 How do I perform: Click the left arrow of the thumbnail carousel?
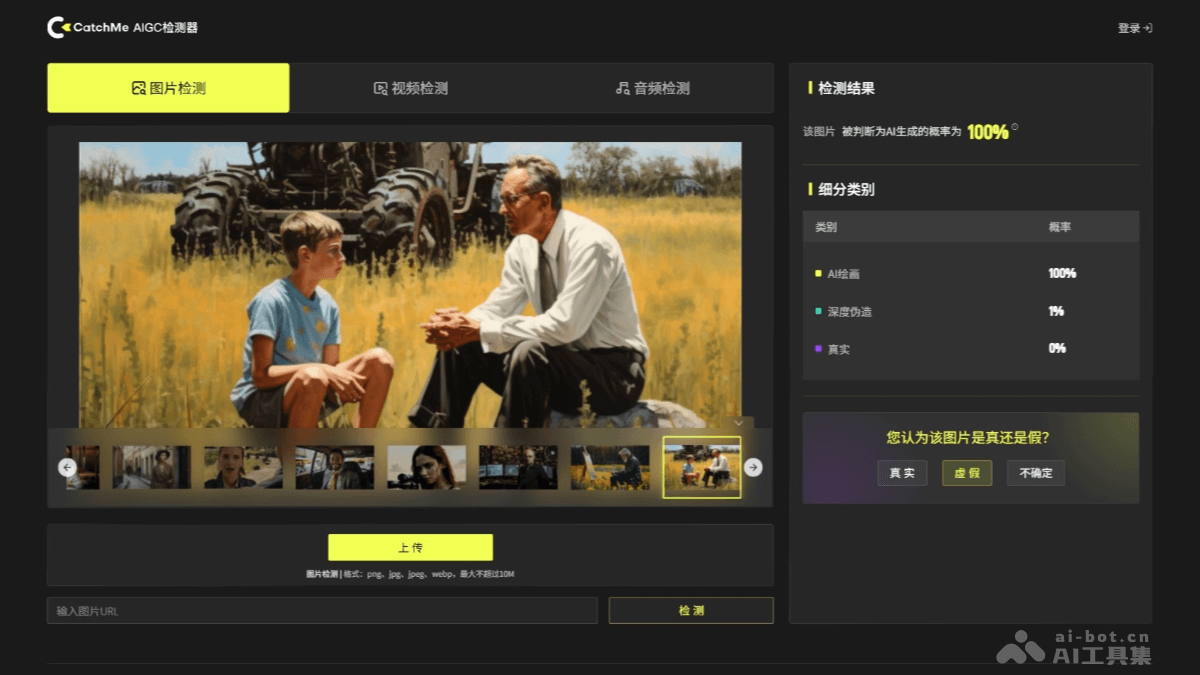(x=66, y=467)
